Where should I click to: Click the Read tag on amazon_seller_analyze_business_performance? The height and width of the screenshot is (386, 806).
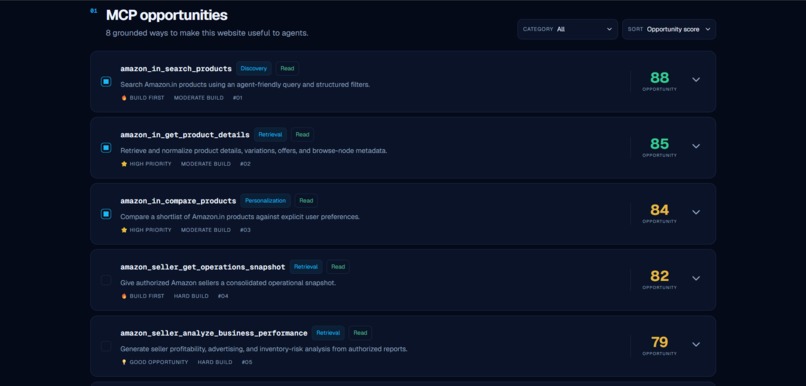coord(360,333)
